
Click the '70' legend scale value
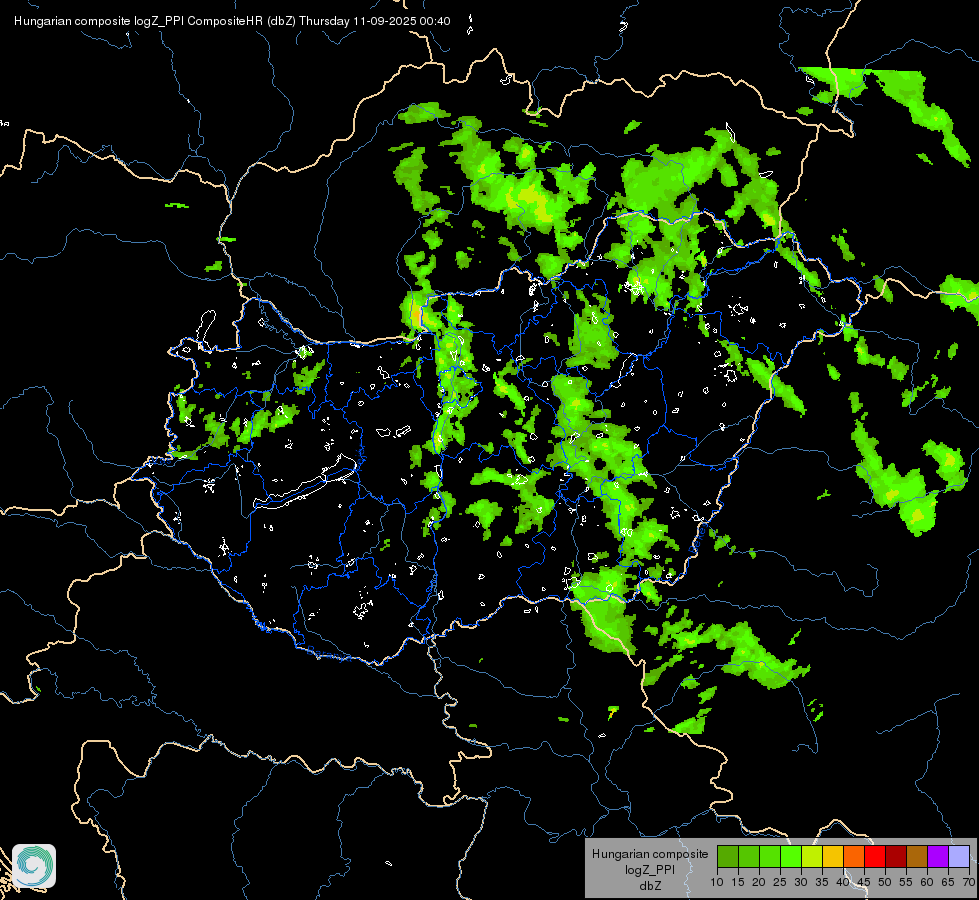[x=970, y=882]
